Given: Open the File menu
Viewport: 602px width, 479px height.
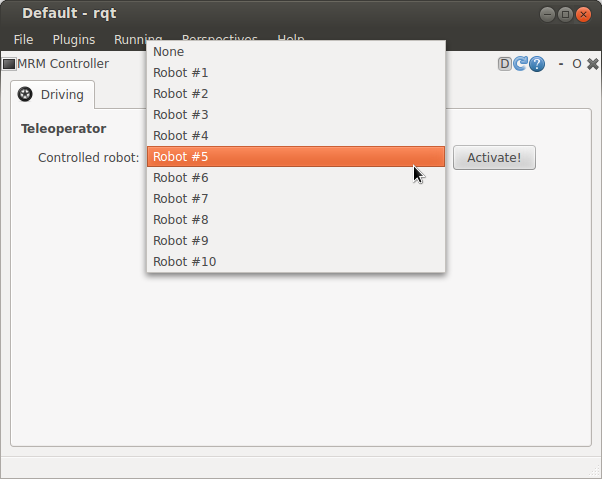Looking at the screenshot, I should [23, 39].
